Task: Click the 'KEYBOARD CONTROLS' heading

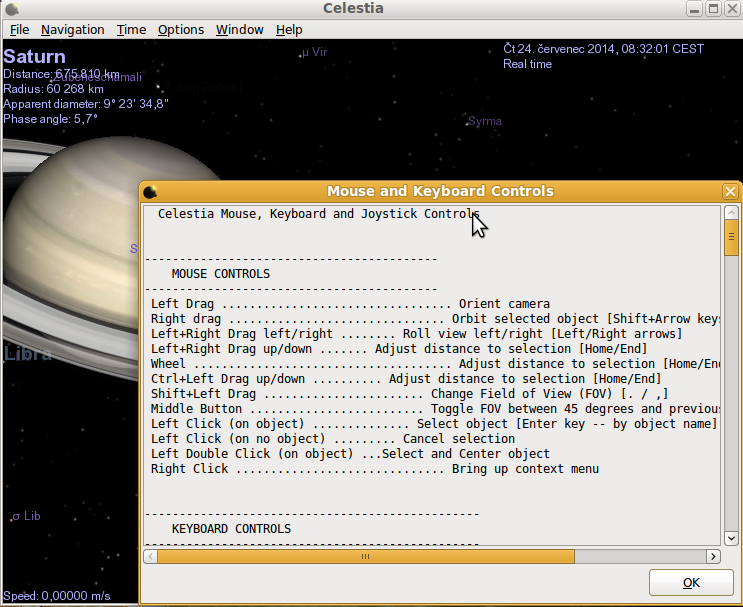Action: click(x=231, y=529)
